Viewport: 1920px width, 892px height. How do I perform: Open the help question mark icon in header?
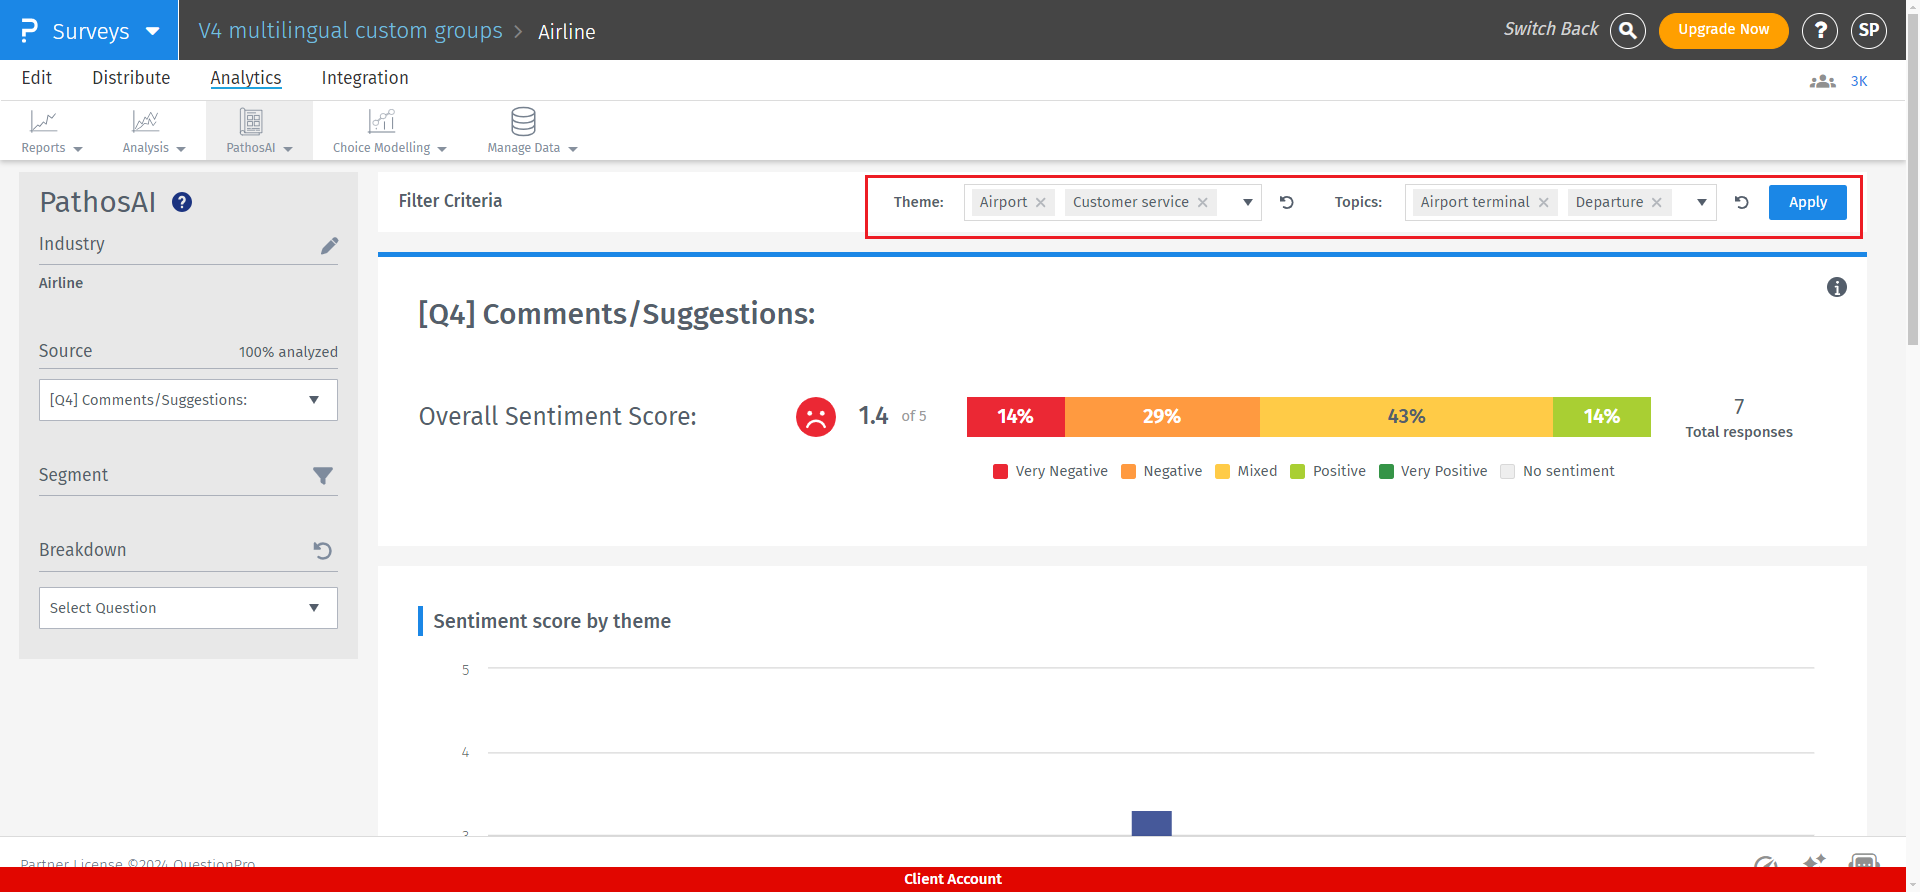click(1820, 31)
